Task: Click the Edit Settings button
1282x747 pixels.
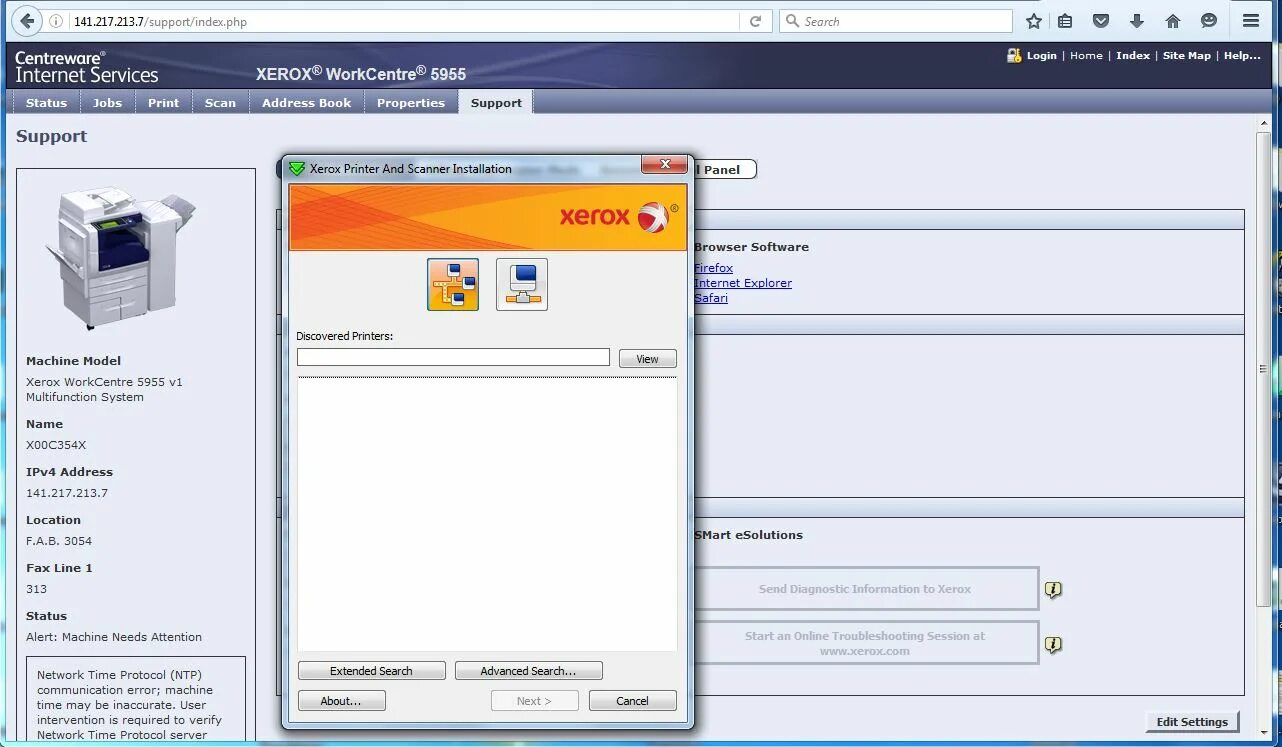Action: (1192, 722)
